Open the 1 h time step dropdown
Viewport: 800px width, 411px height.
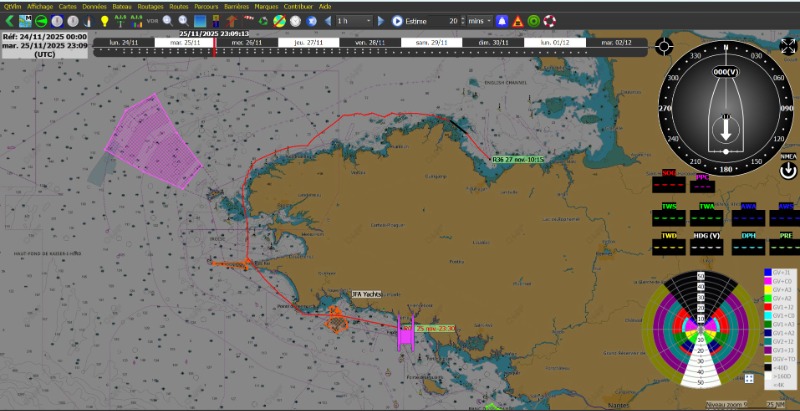[x=353, y=20]
